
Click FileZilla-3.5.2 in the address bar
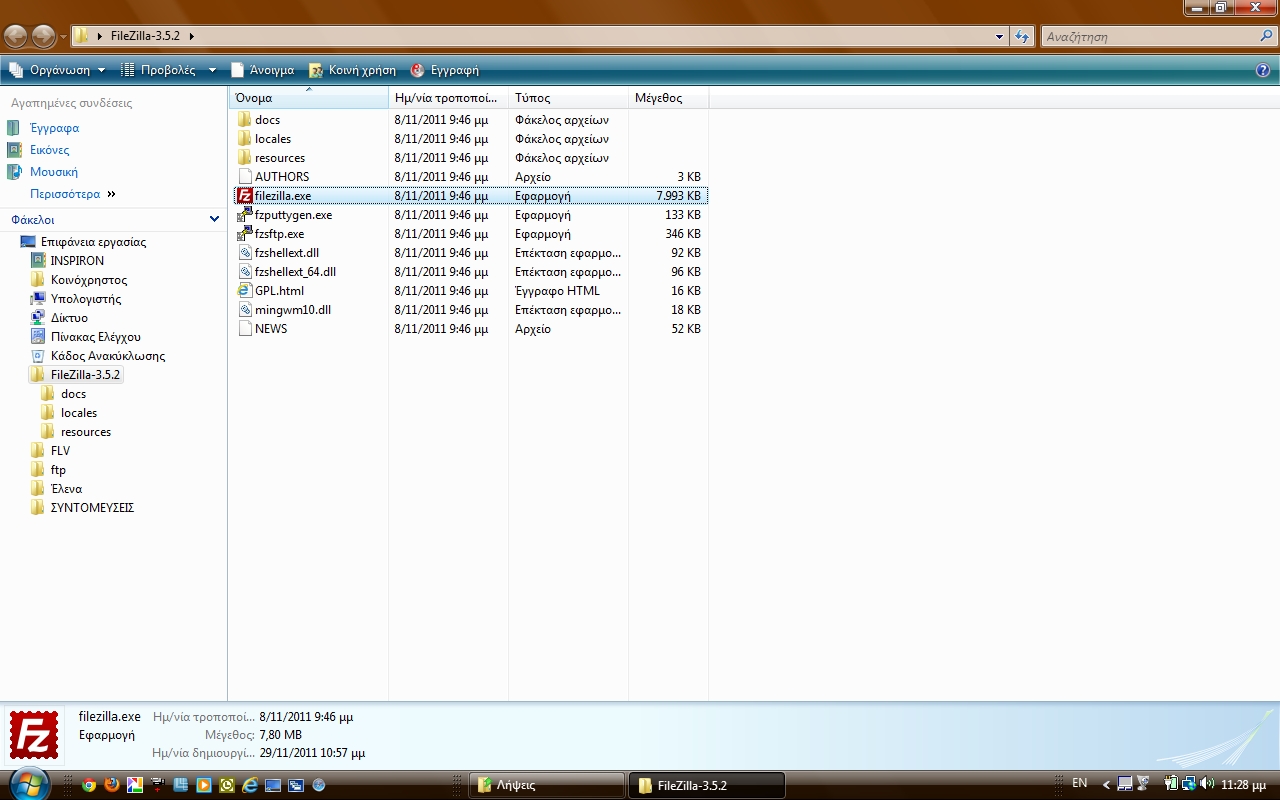pos(145,37)
